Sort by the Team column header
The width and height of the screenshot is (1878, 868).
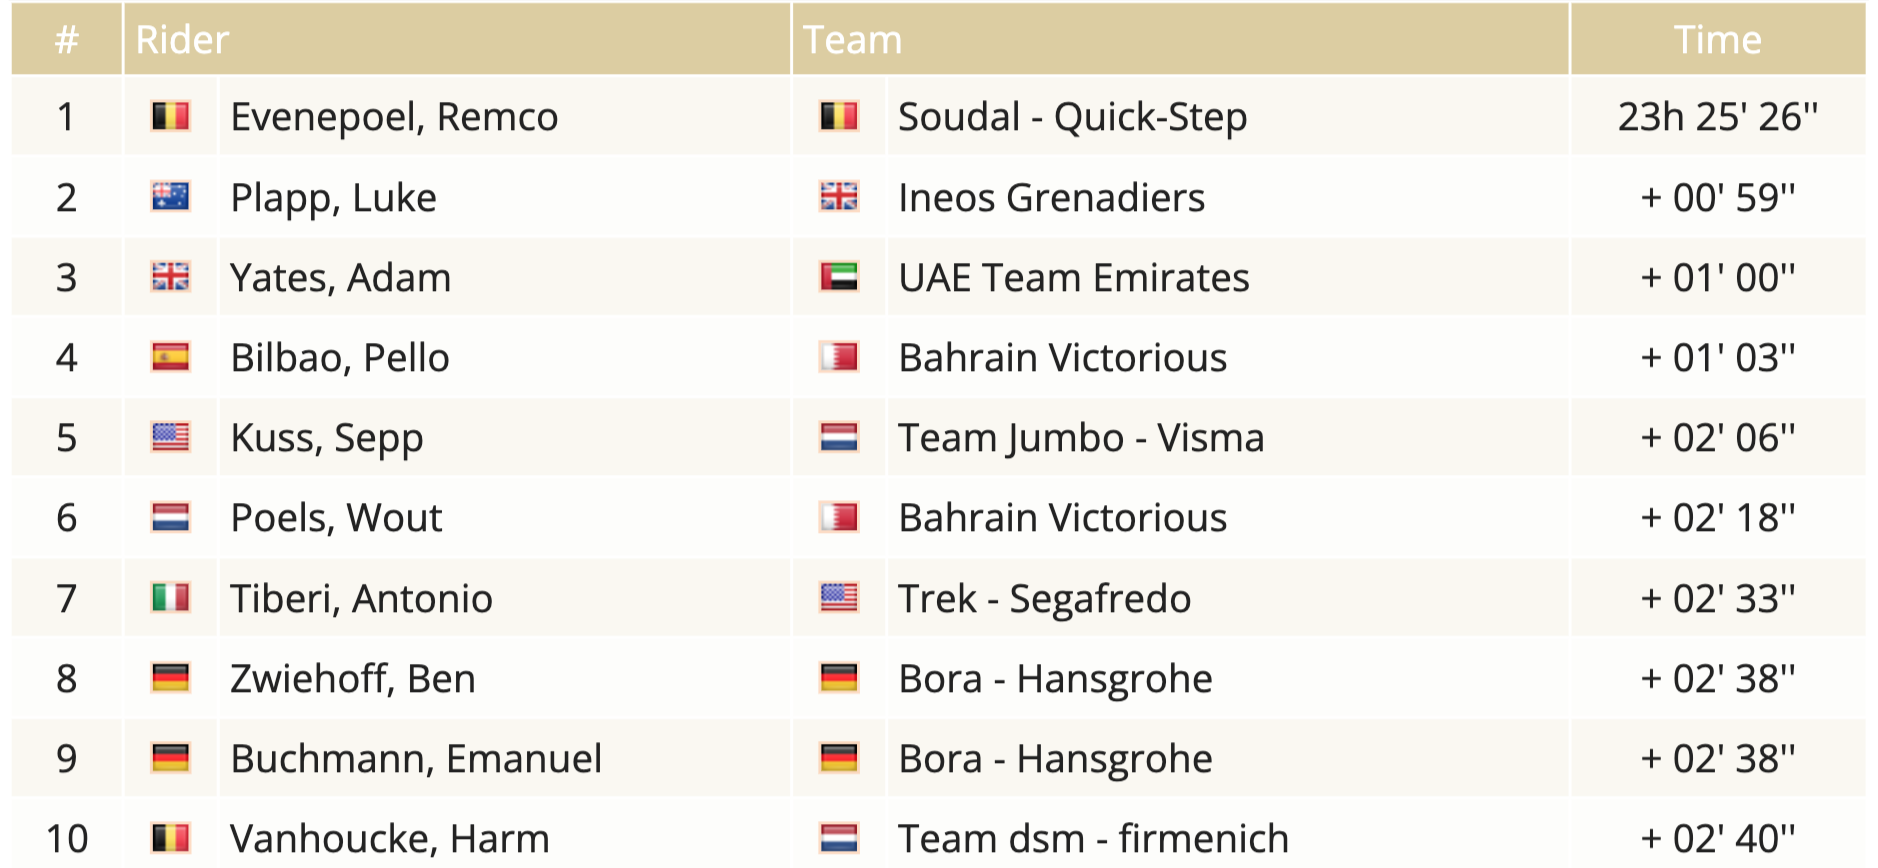coord(852,40)
